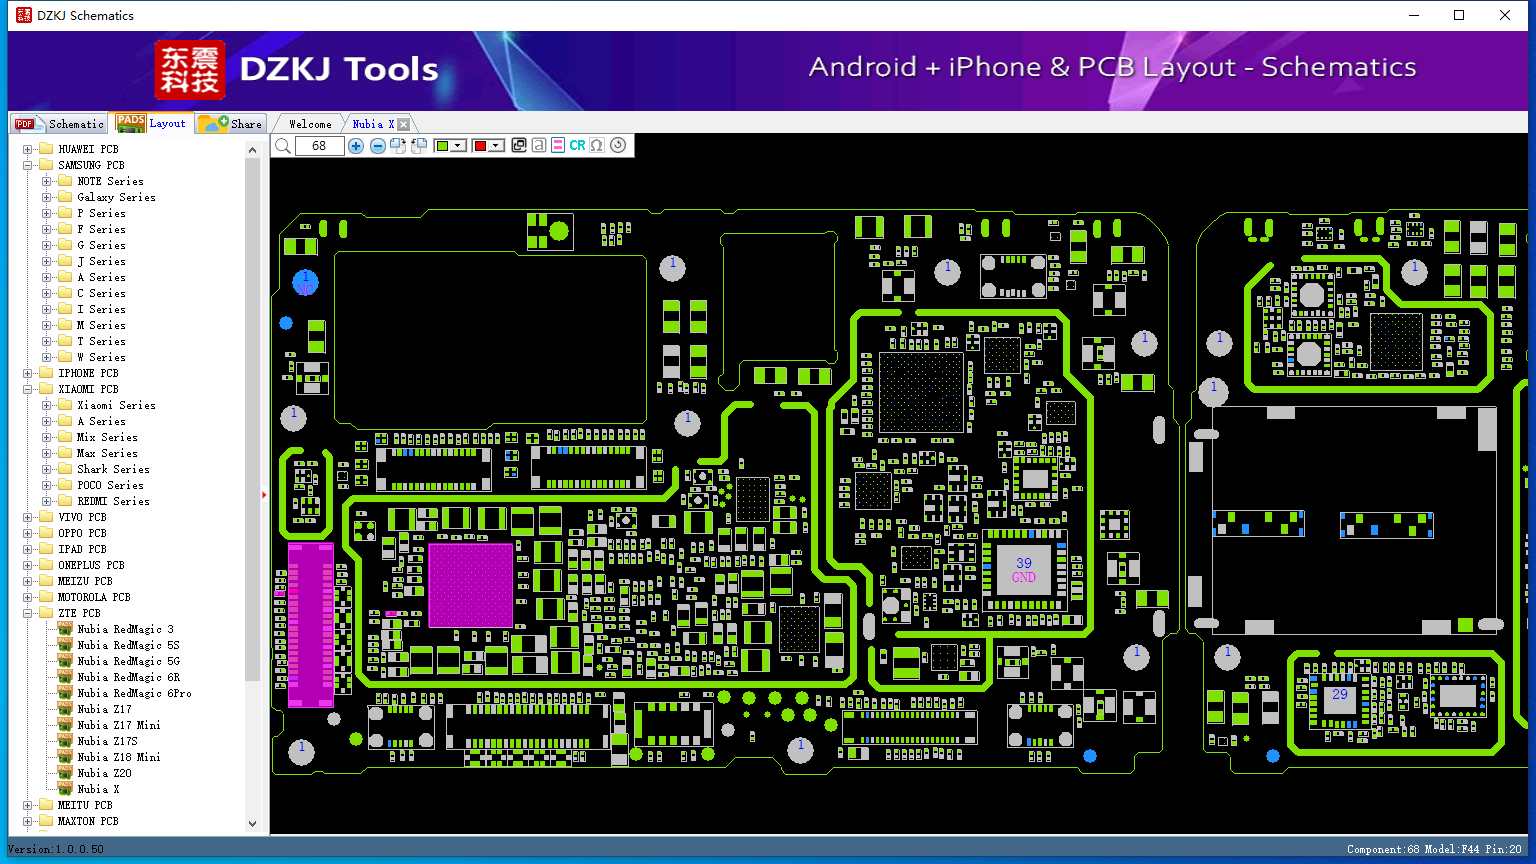Maximize the DZKJ Schematics window
The height and width of the screenshot is (864, 1536).
1459,15
